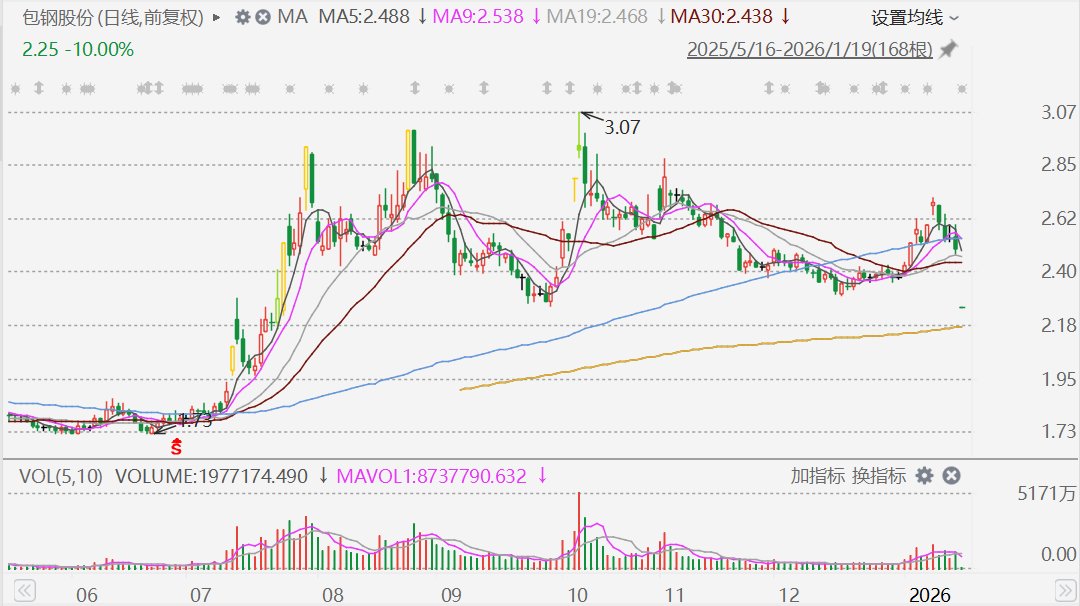Image resolution: width=1080 pixels, height=606 pixels.
Task: Open MA indicator settings gear
Action: point(242,17)
